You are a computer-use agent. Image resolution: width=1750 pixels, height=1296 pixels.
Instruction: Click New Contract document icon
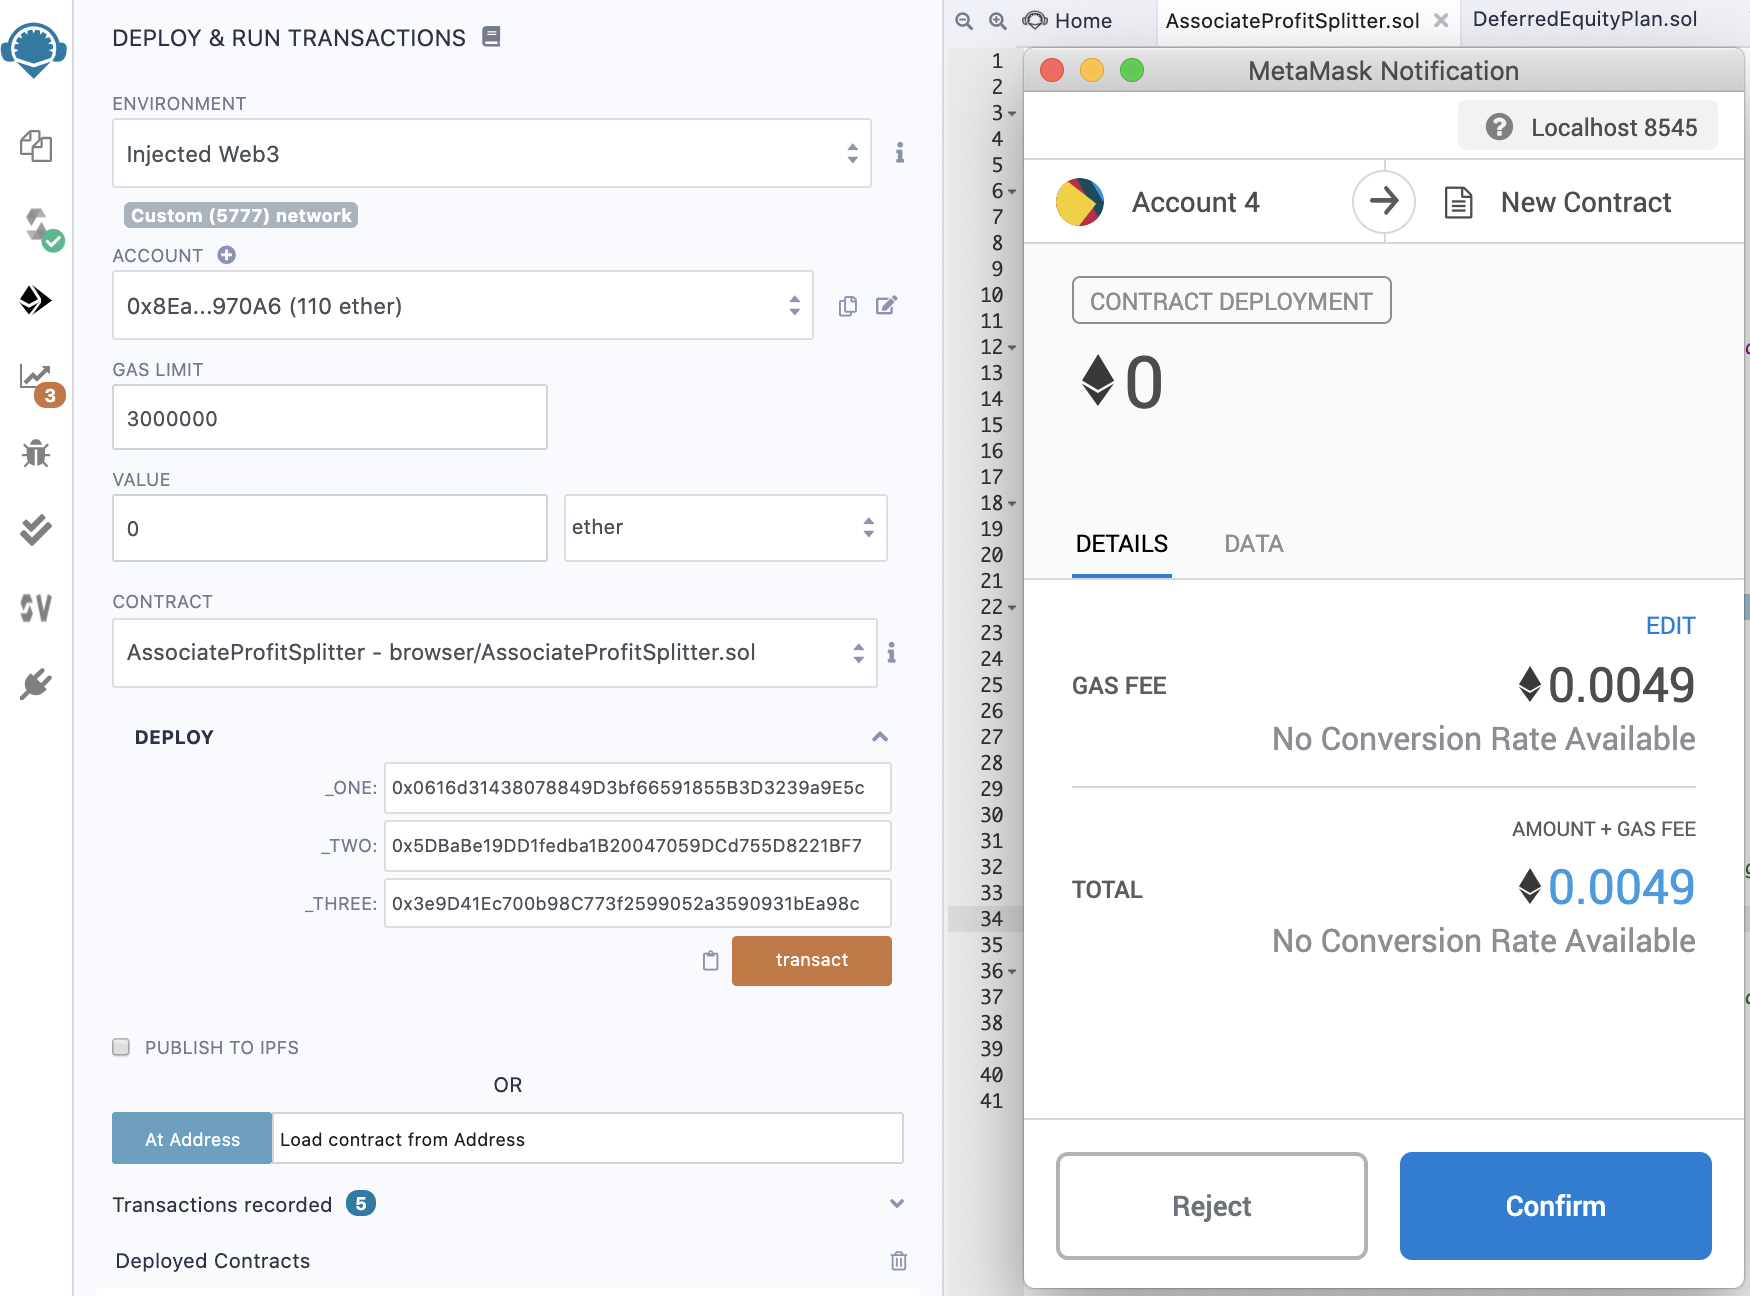click(1459, 203)
